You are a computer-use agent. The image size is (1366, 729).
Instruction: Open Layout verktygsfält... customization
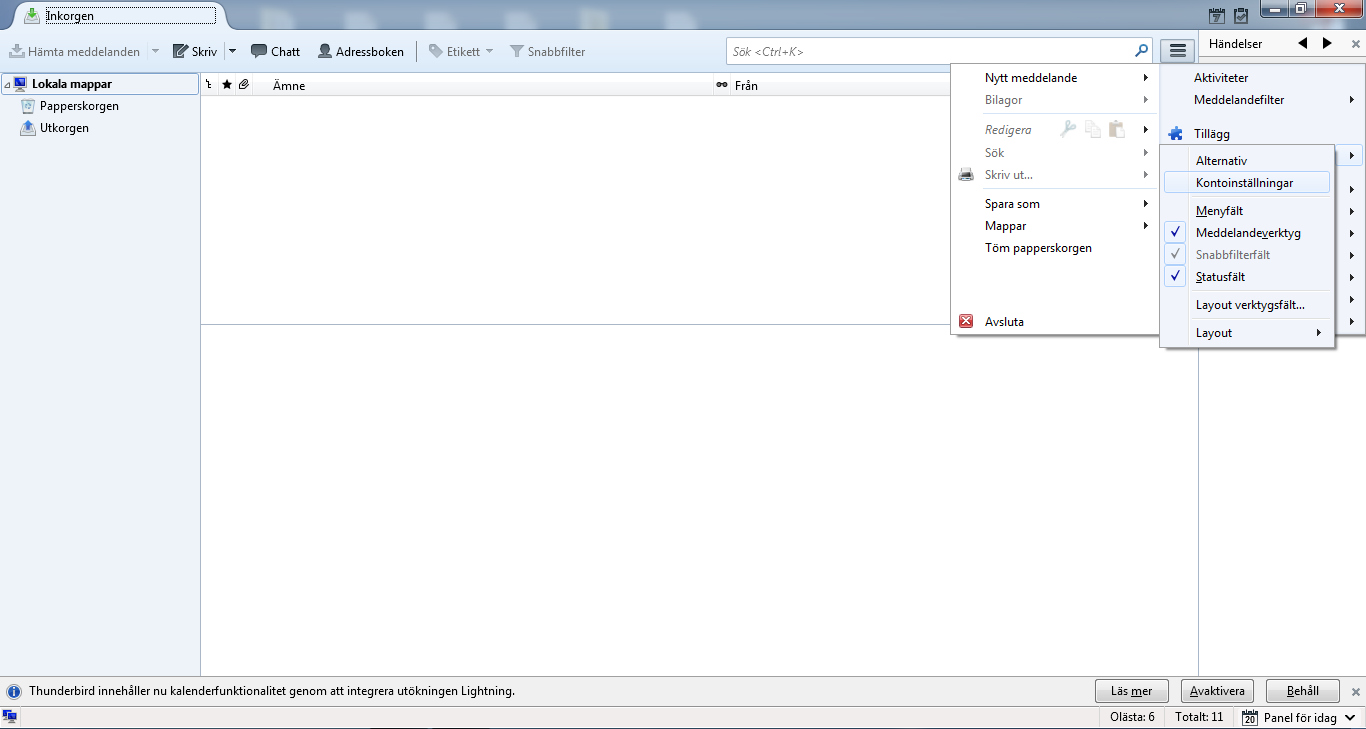[x=1247, y=305]
